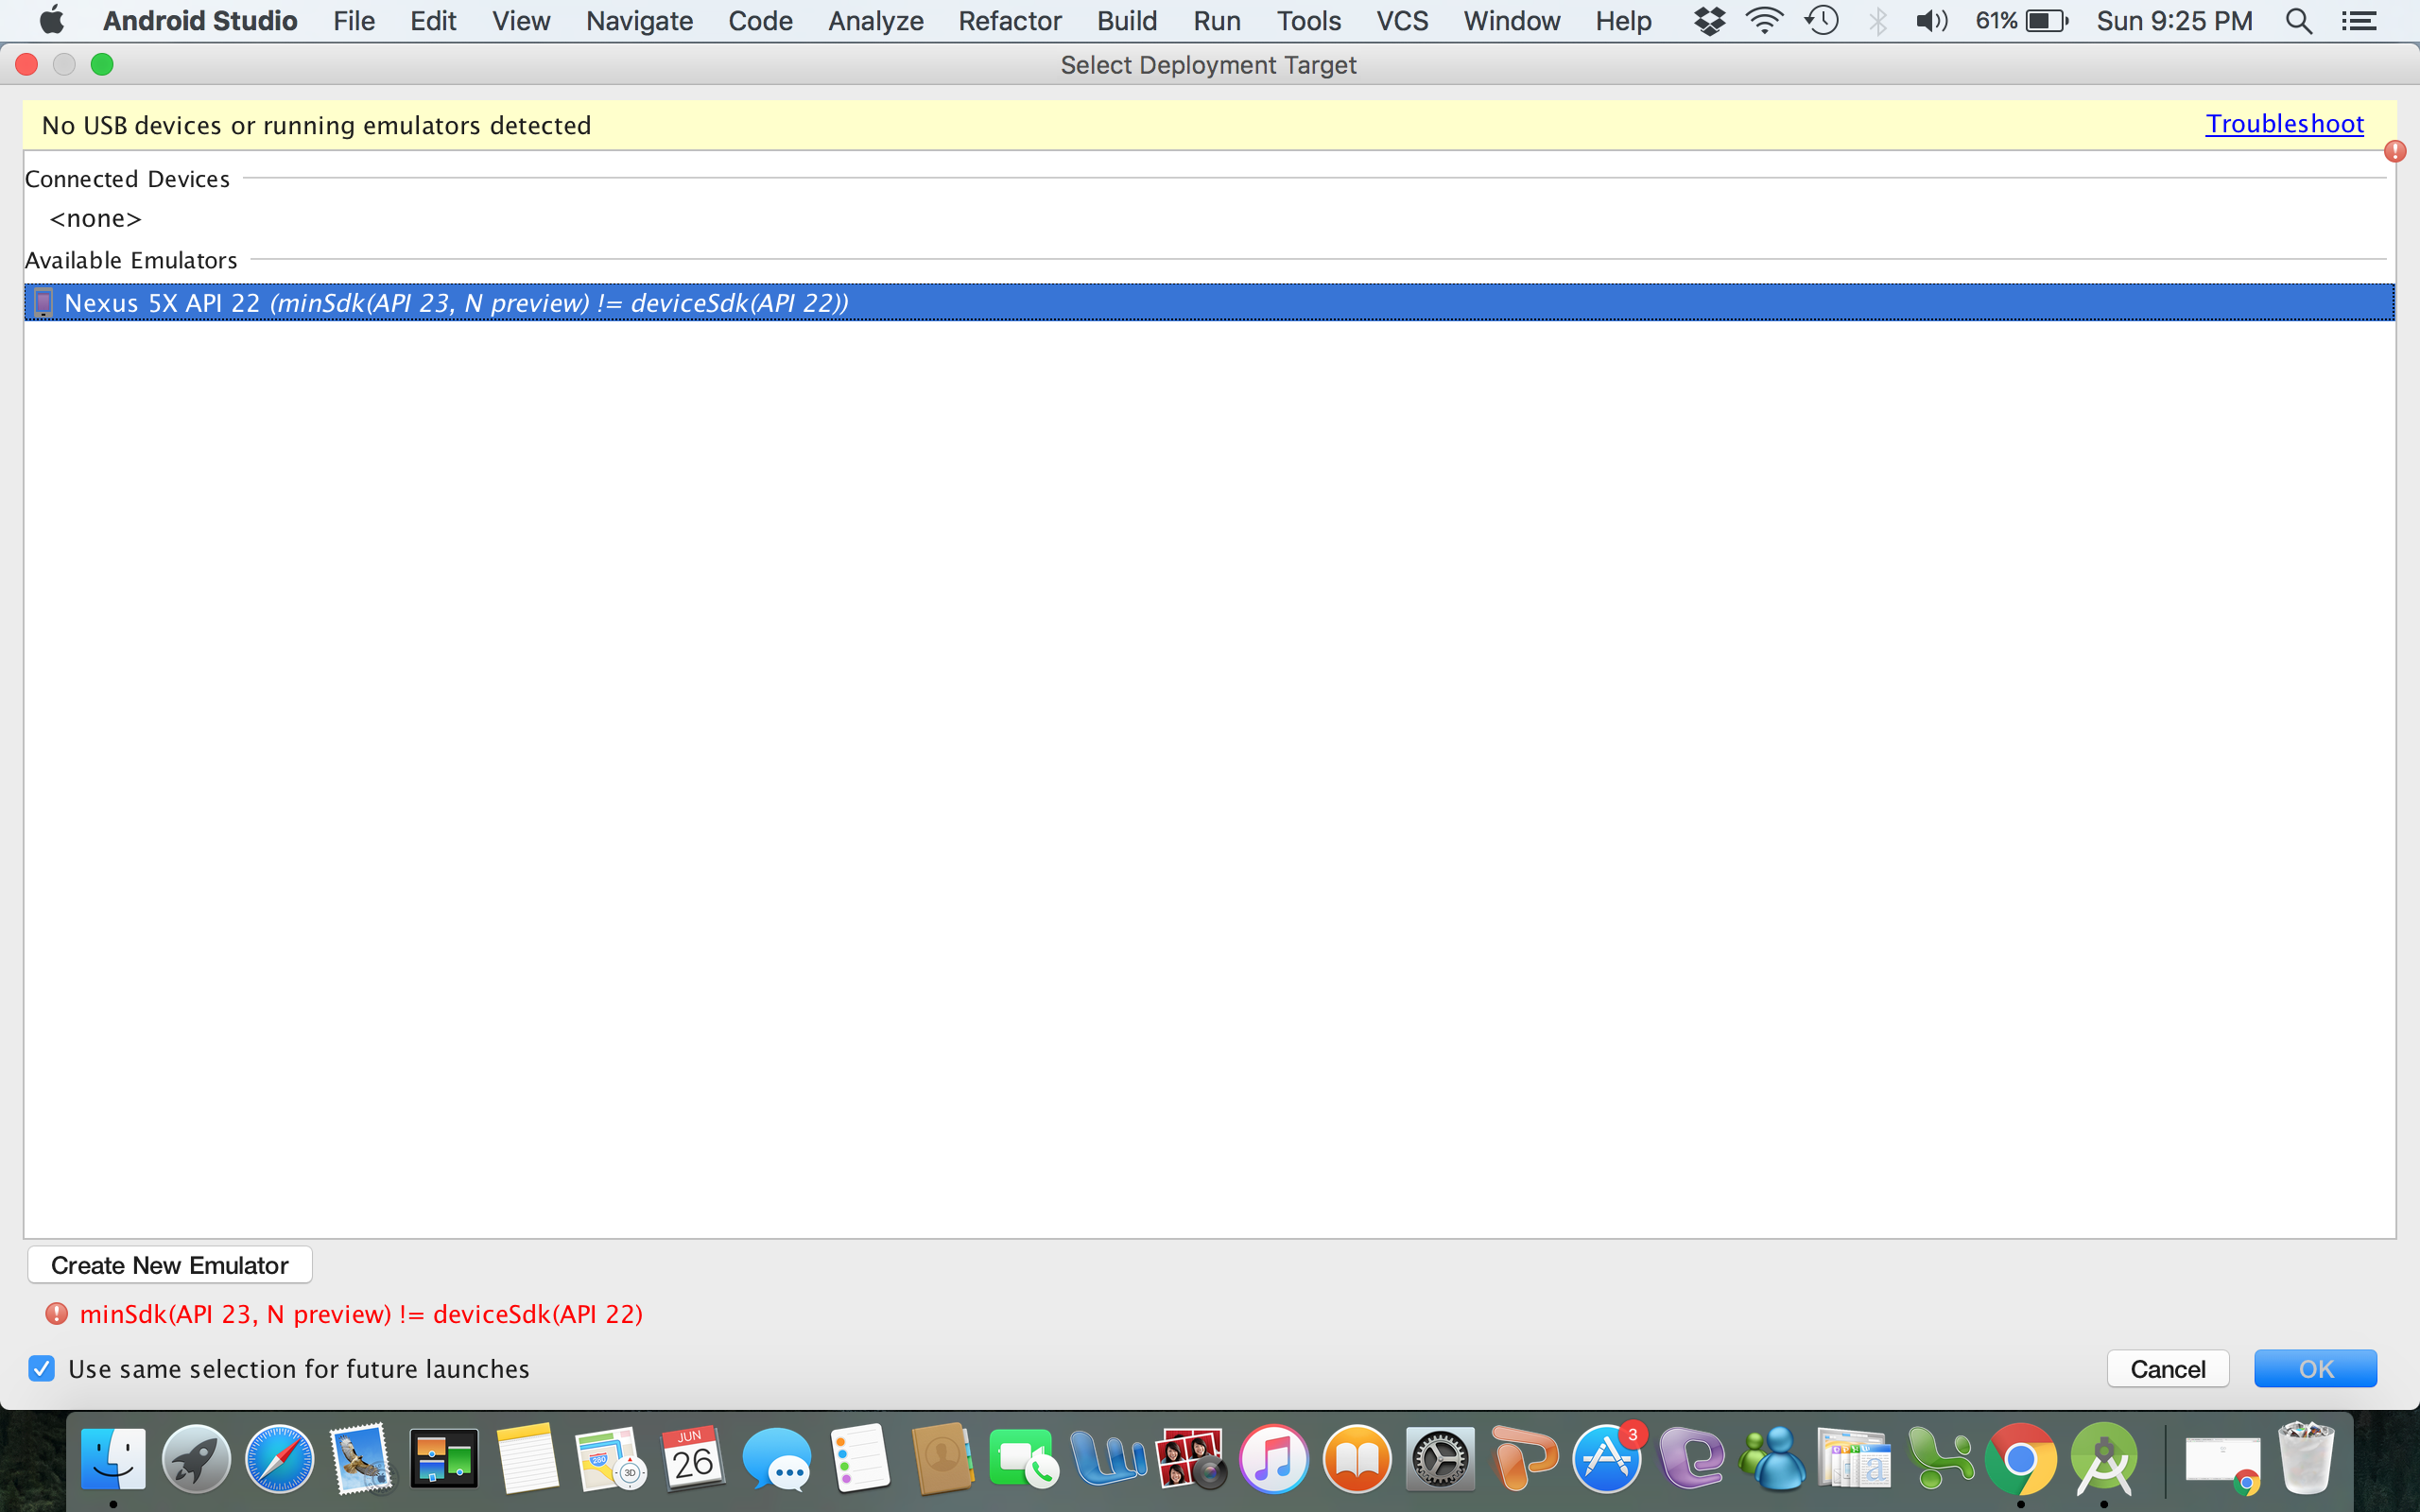The width and height of the screenshot is (2420, 1512).
Task: Open the Wi-Fi status menu
Action: coord(1764,21)
